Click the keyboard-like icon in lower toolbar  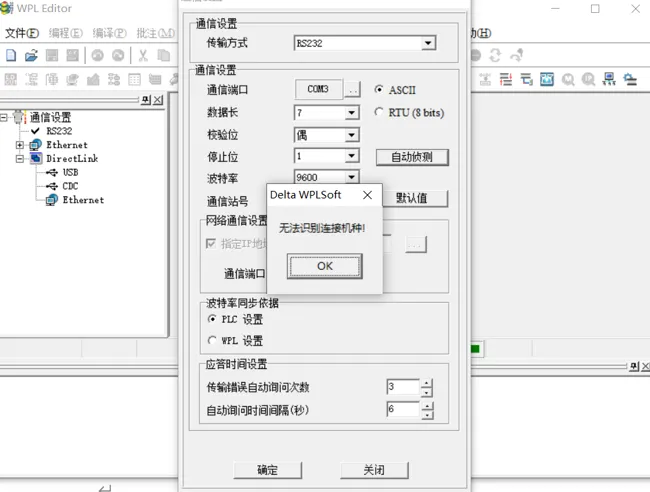tap(155, 79)
